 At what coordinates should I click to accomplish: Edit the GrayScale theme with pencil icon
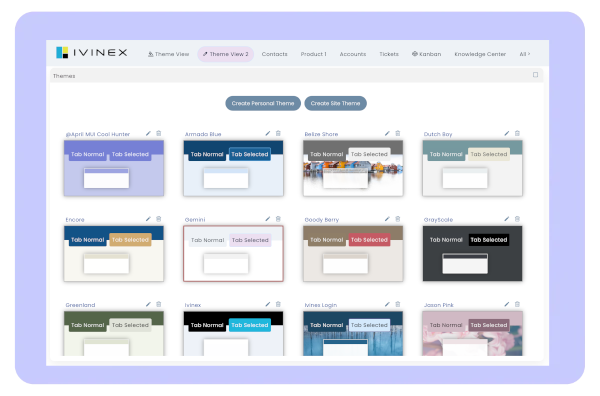[x=507, y=219]
